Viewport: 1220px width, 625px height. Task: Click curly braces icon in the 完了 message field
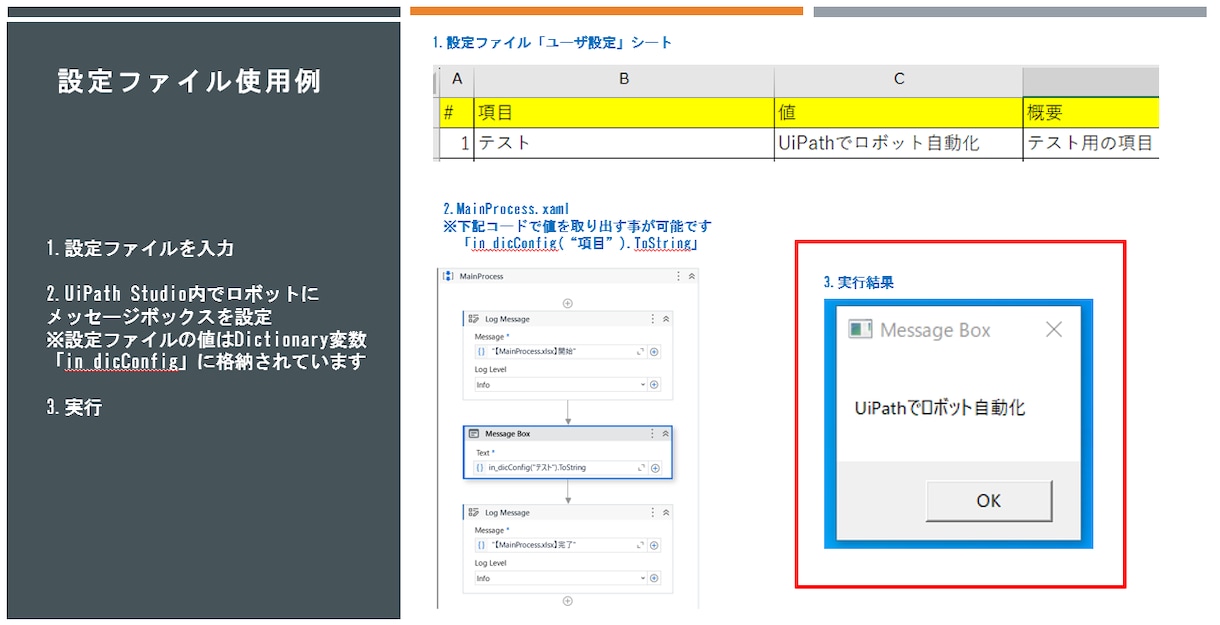[x=481, y=545]
